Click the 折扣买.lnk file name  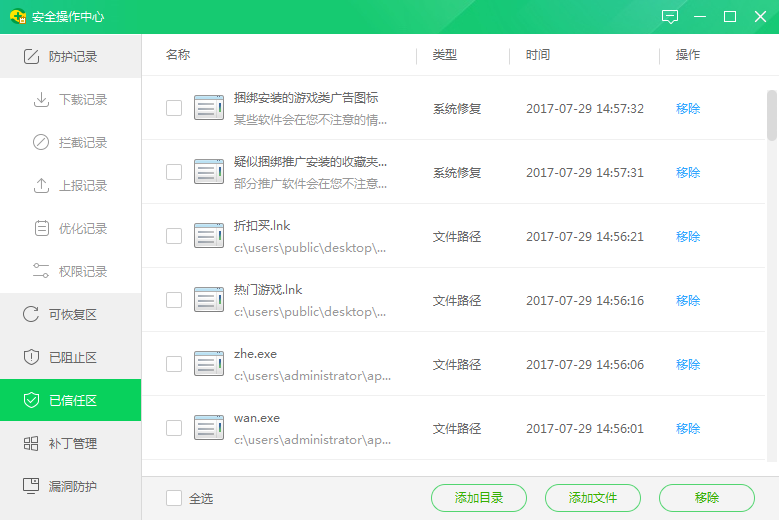[262, 225]
